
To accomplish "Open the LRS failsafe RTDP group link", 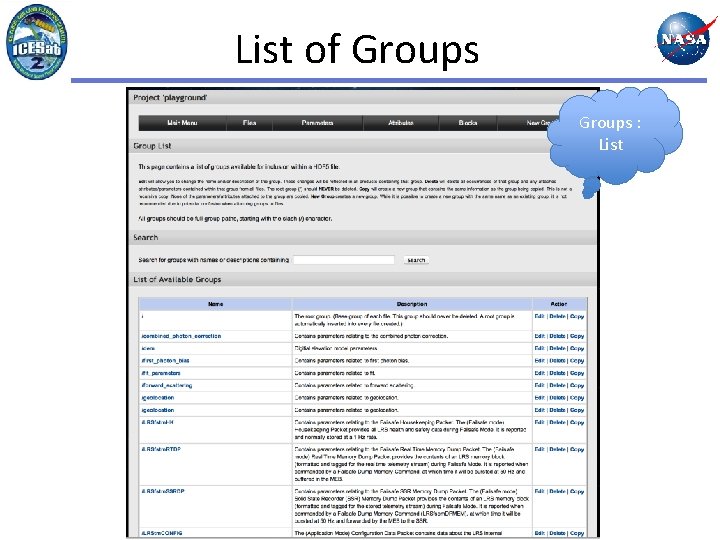I will [161, 449].
